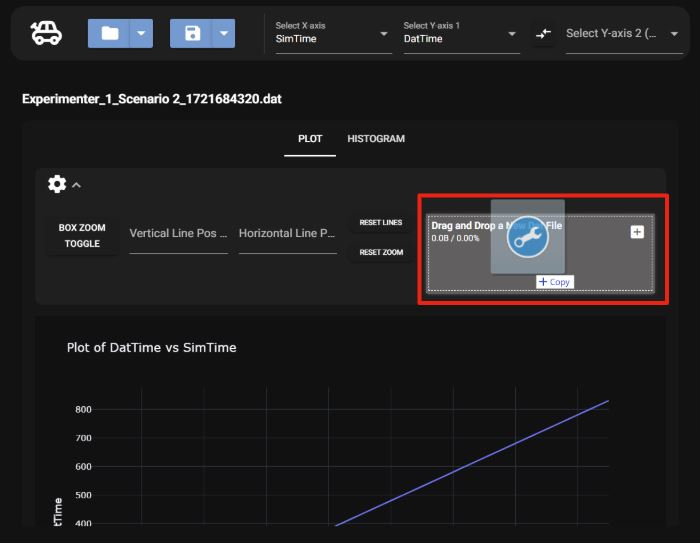
Task: Click the blue line in the plot
Action: pos(472,463)
